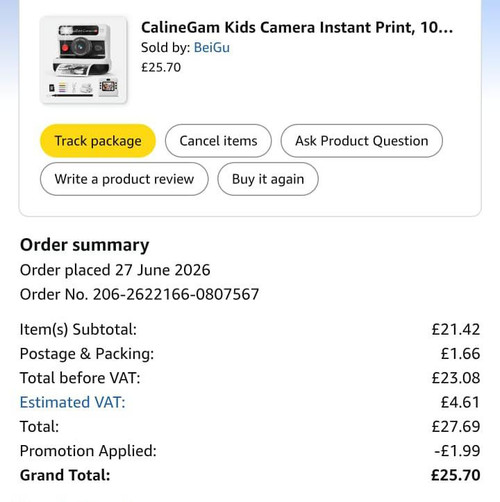
Task: Choose Write a product review
Action: point(124,179)
